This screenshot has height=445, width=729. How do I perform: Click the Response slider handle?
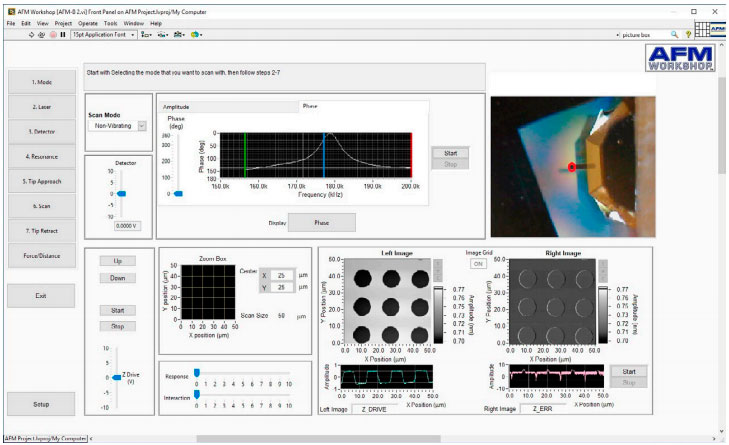[x=197, y=371]
